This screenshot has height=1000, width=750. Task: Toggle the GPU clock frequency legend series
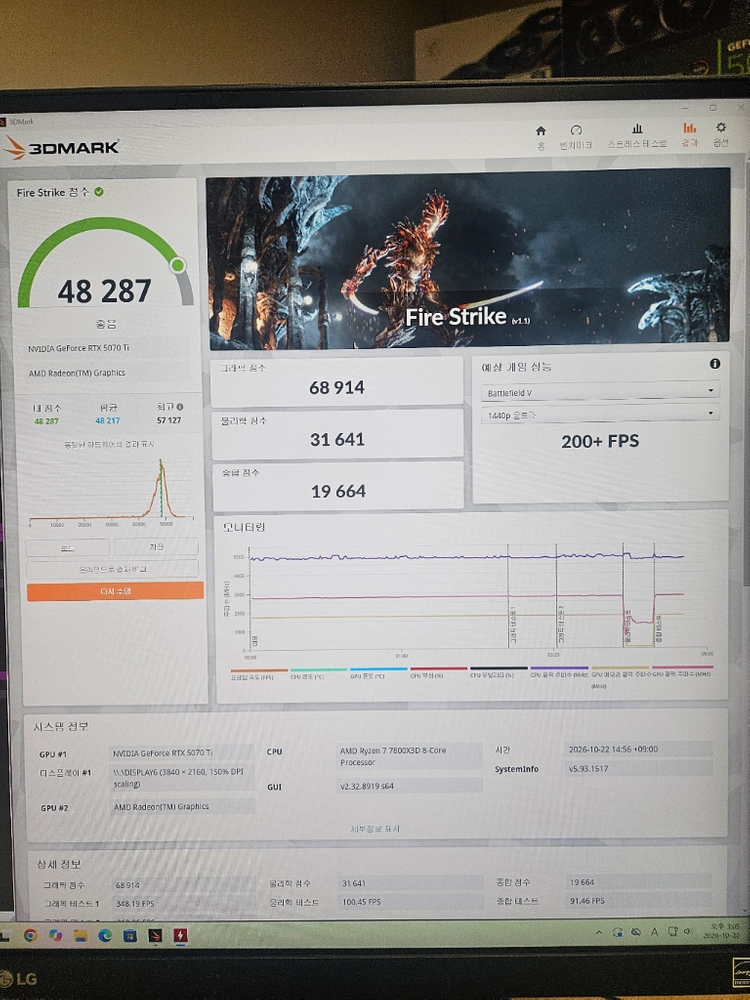[x=682, y=670]
